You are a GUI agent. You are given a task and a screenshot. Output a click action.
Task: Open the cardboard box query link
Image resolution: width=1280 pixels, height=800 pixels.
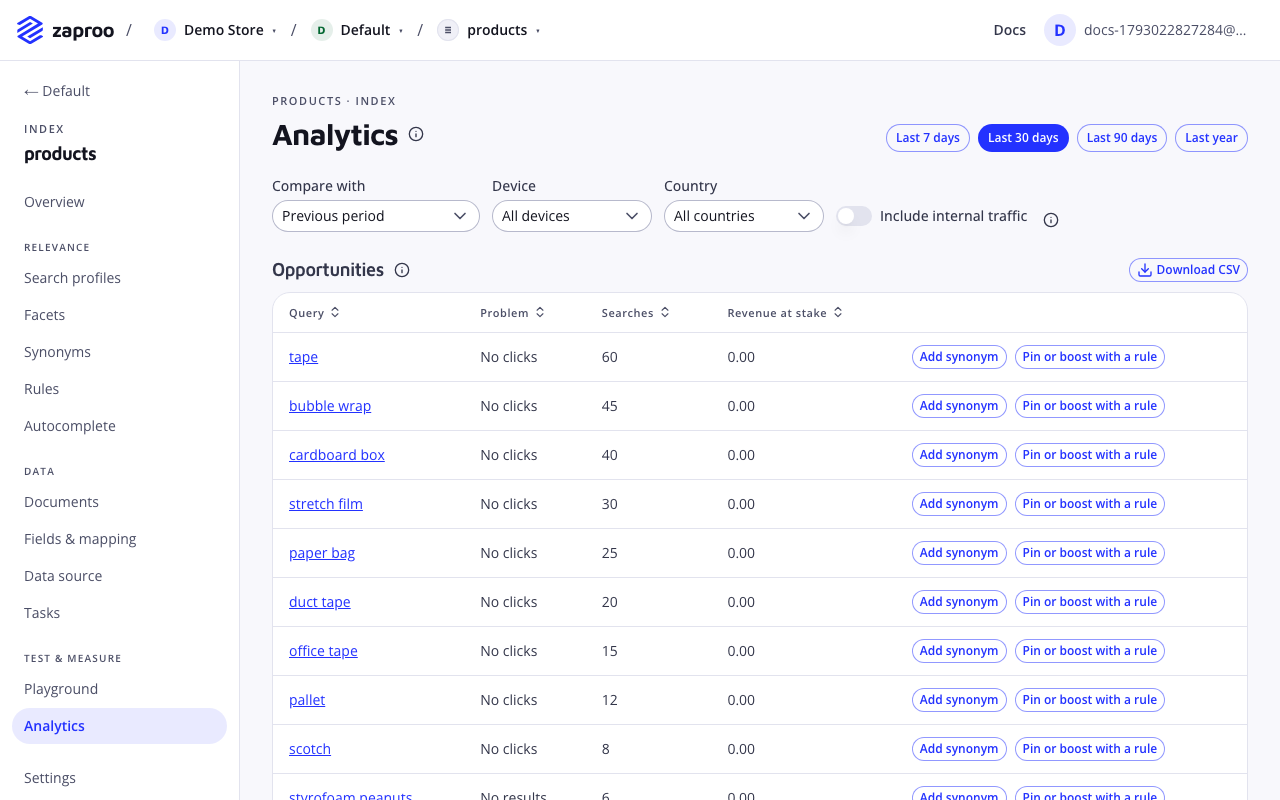pyautogui.click(x=337, y=455)
